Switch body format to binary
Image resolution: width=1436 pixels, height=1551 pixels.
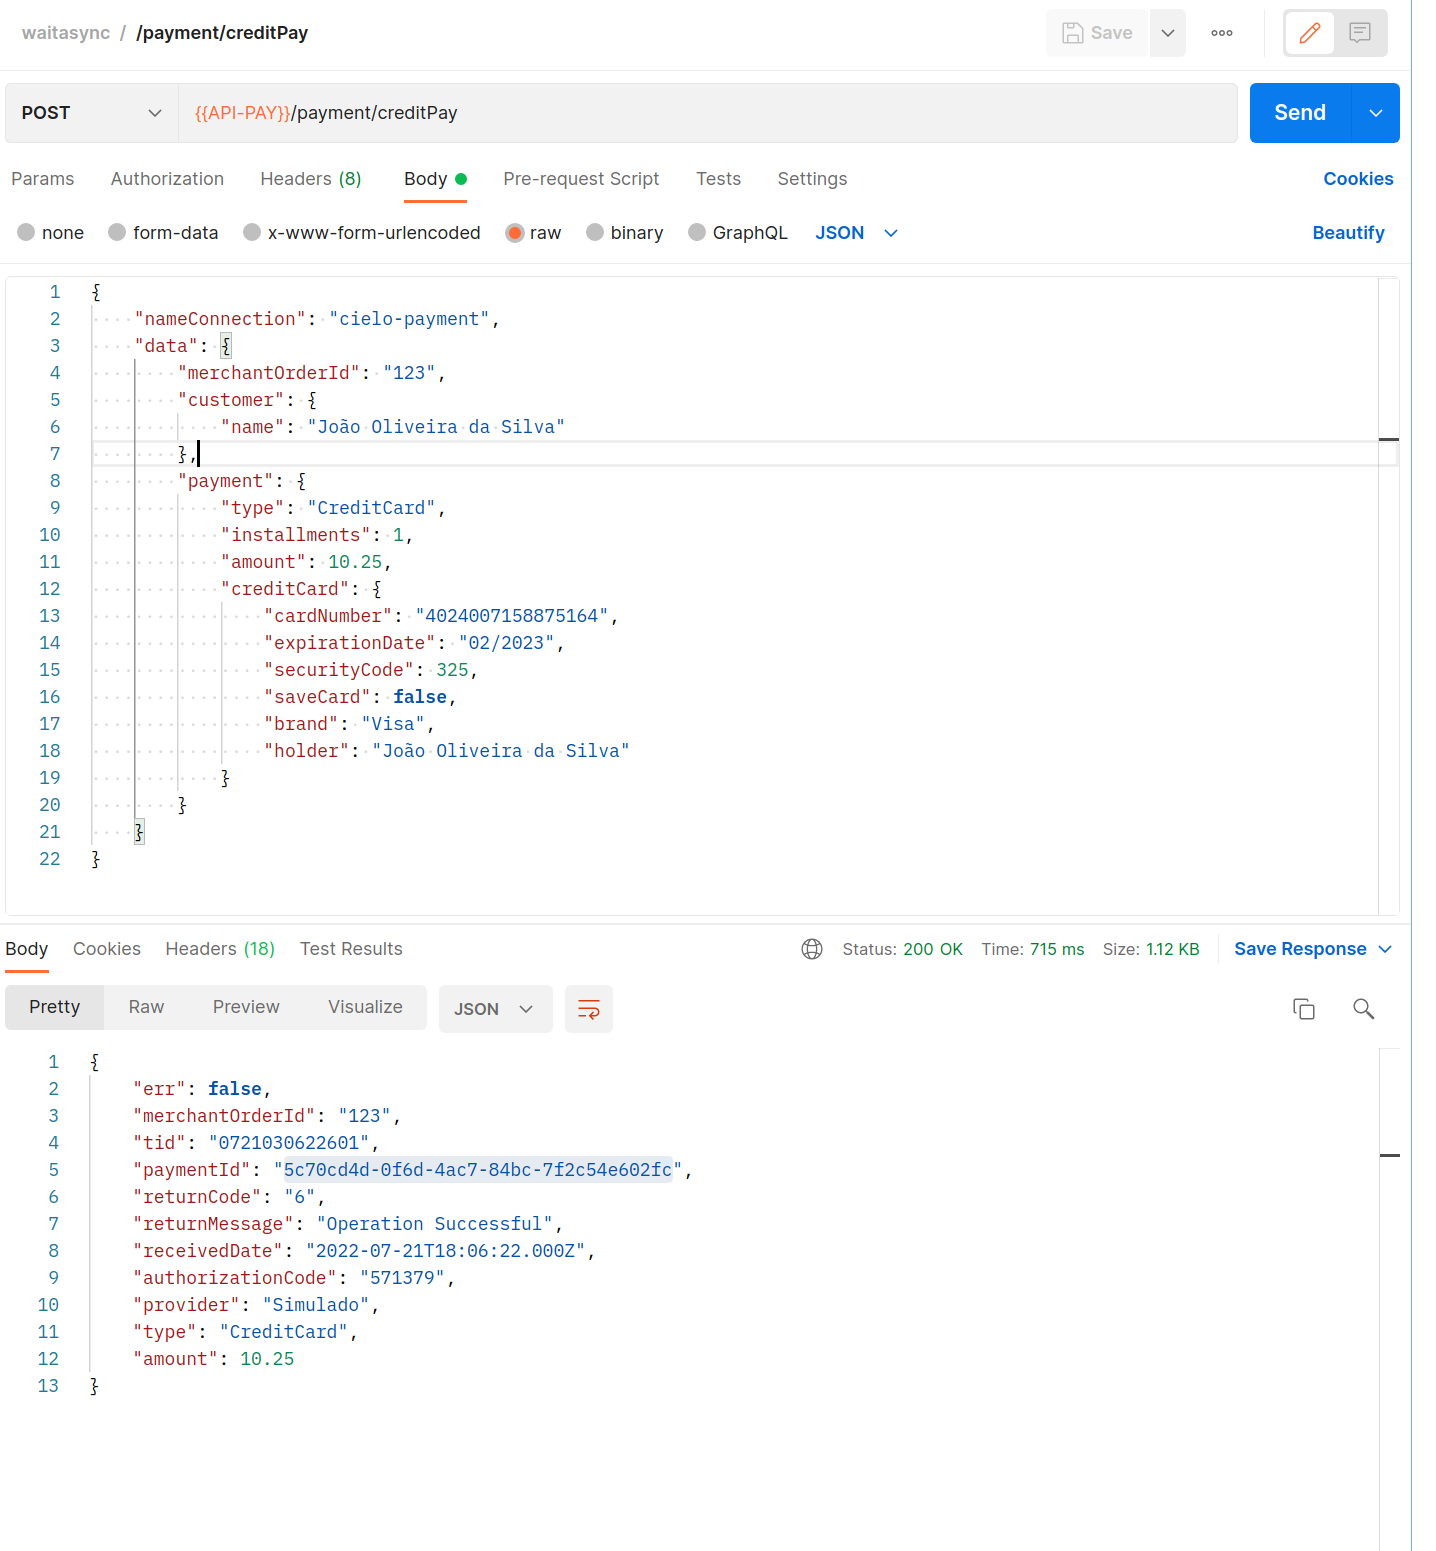coord(624,232)
